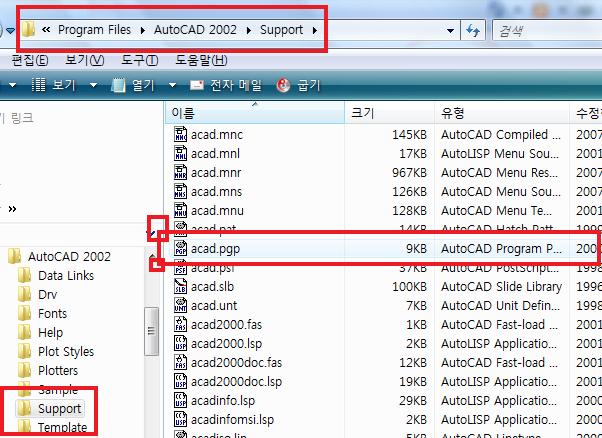Click the acadinfo.lsp file icon
602x438 pixels.
(x=180, y=400)
